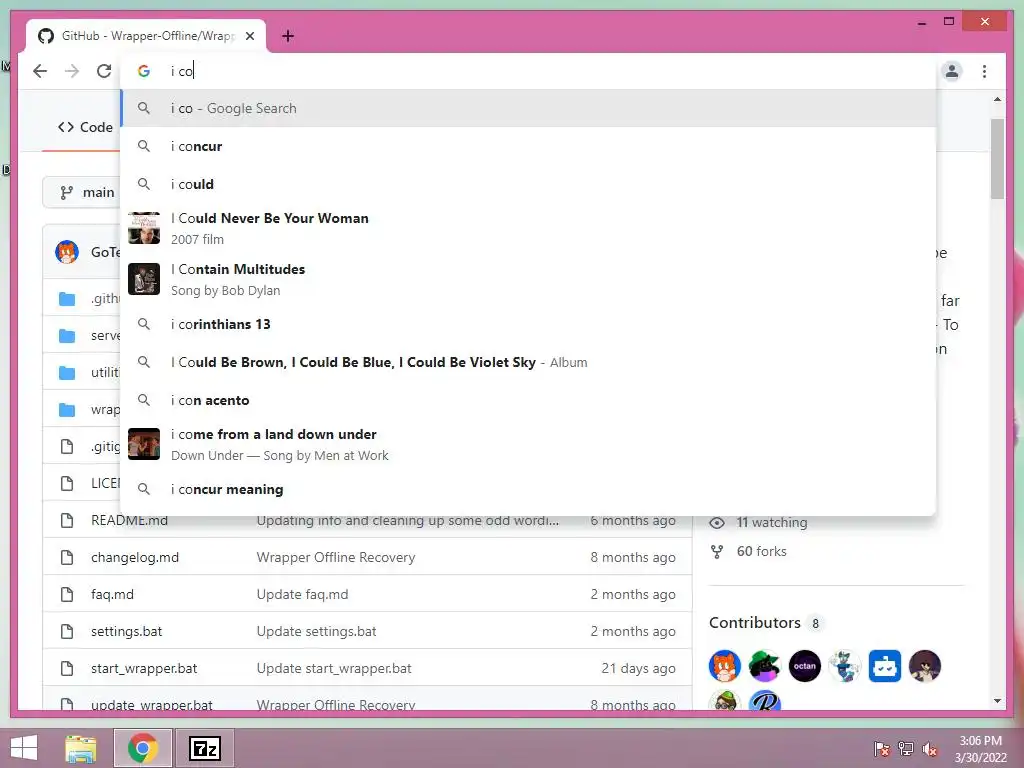
Task: Open the Chrome three-dot menu
Action: coord(984,71)
